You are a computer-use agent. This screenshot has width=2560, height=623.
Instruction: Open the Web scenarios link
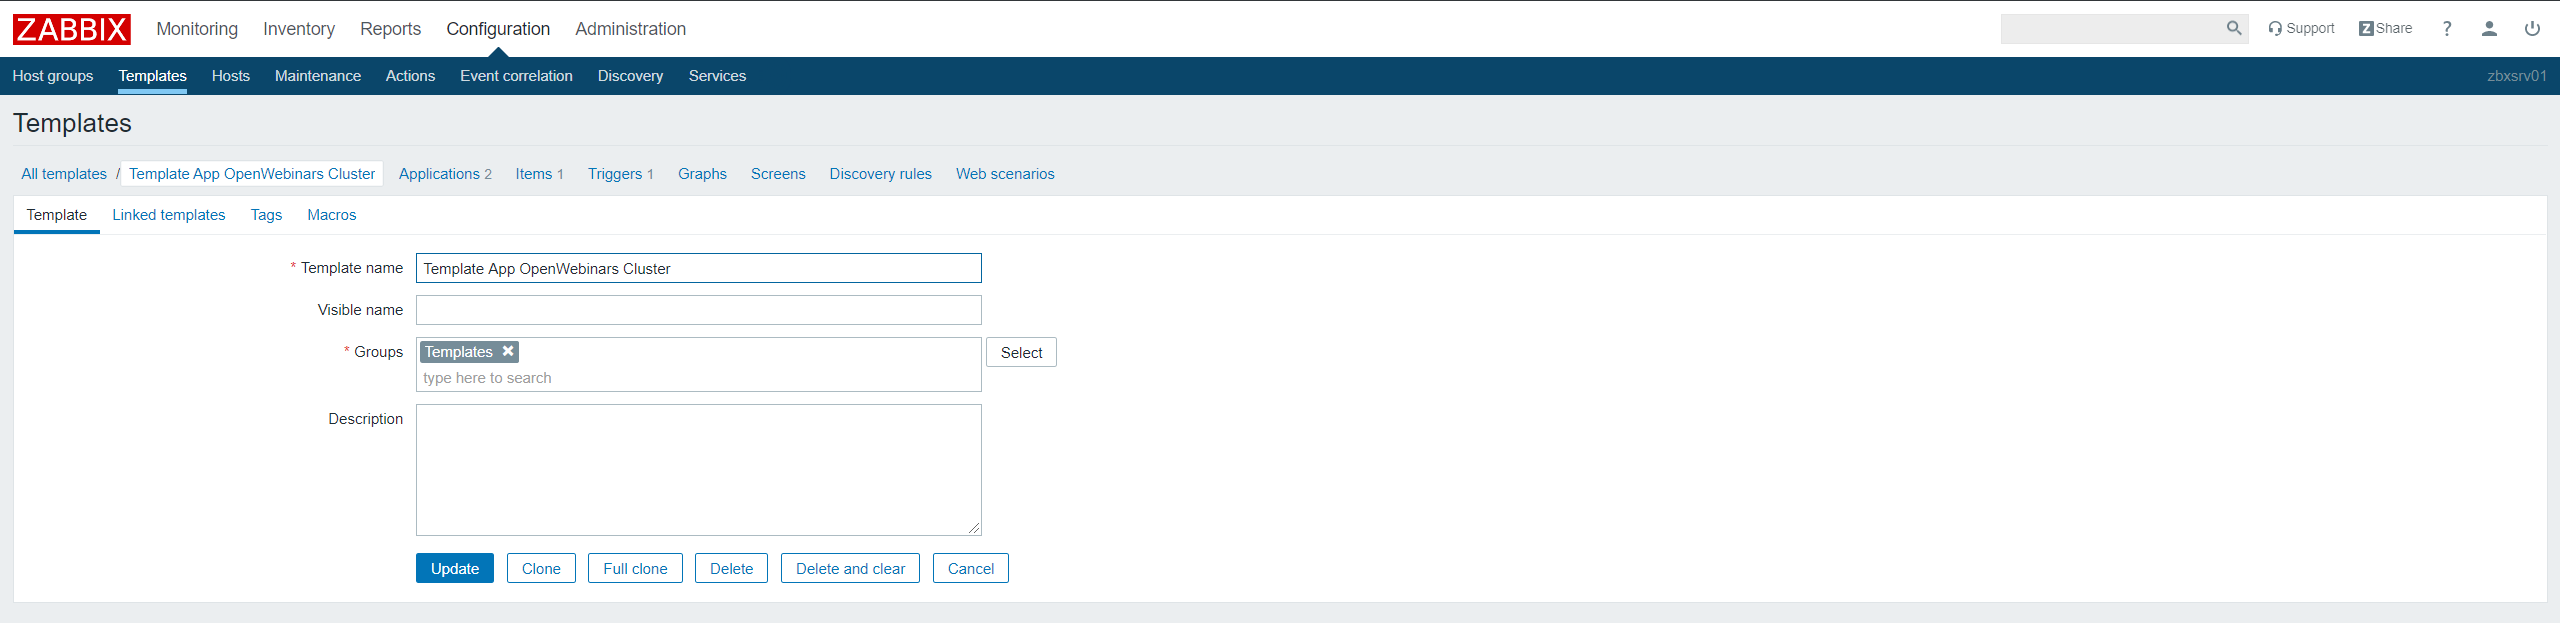coord(1005,174)
